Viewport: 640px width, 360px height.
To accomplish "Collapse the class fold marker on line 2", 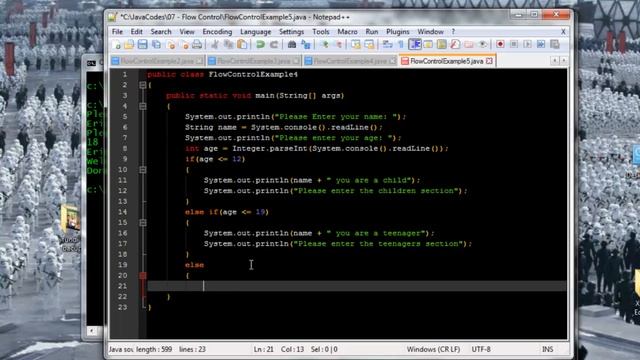I will 142,85.
